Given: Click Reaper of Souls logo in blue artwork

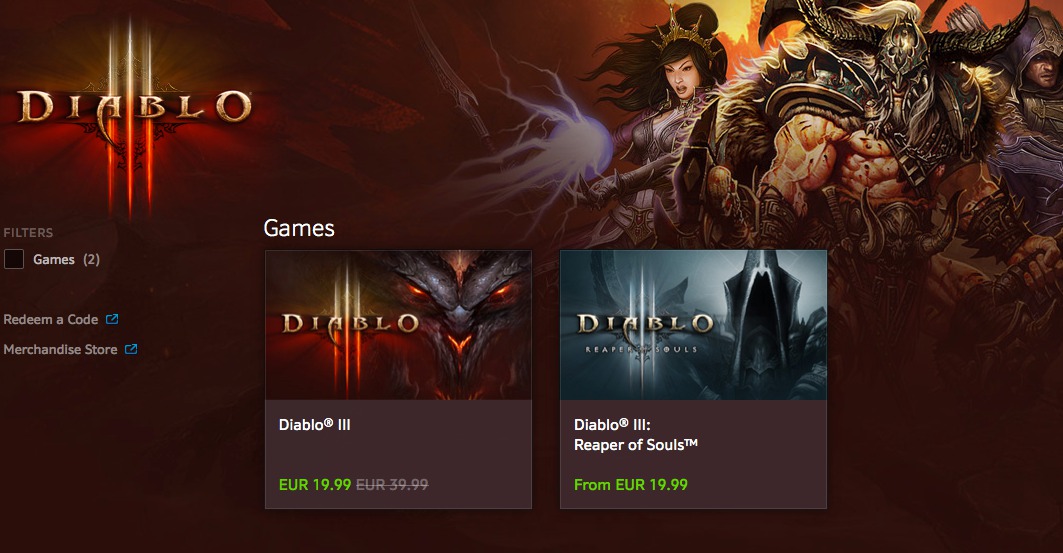Looking at the screenshot, I should pos(645,329).
